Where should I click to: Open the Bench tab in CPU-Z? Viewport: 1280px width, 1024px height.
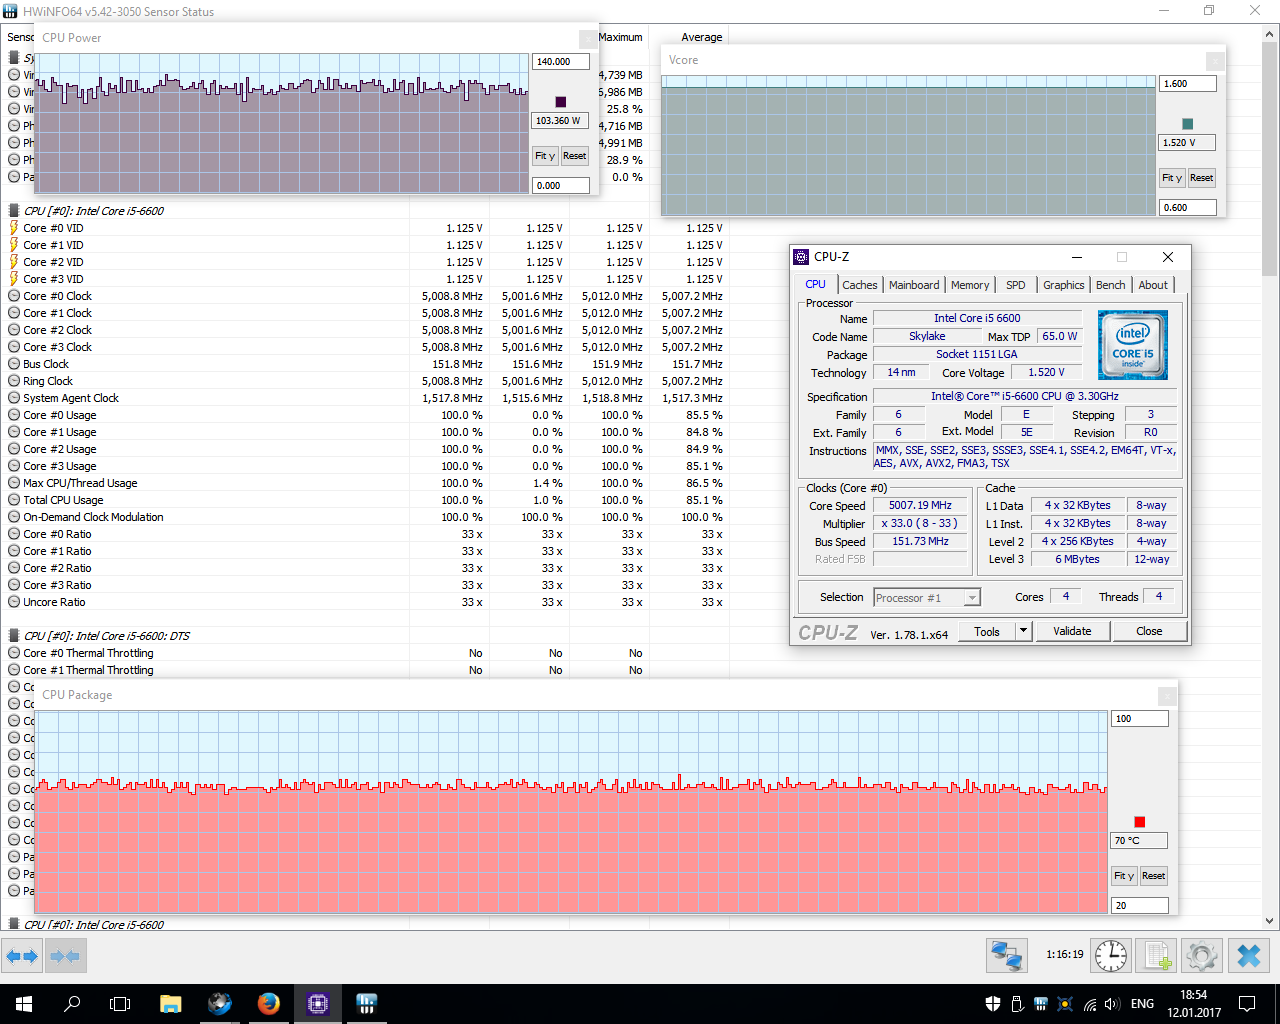point(1110,285)
